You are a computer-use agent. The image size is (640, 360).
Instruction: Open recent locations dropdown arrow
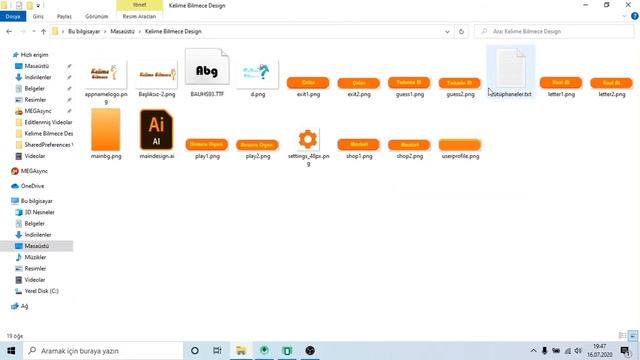coord(33,31)
